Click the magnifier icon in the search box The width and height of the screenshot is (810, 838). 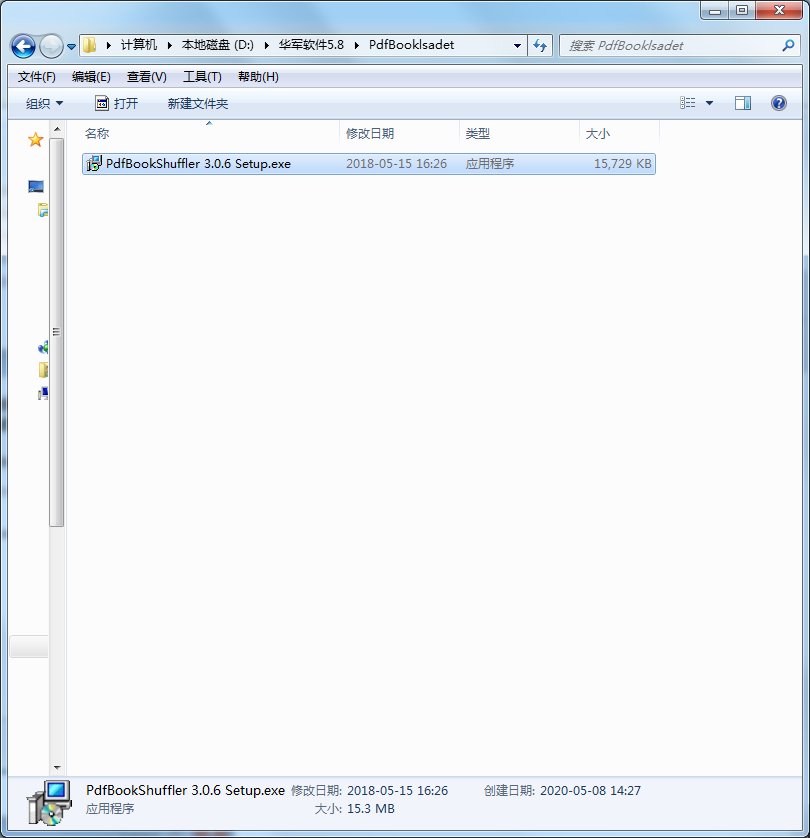coord(789,46)
